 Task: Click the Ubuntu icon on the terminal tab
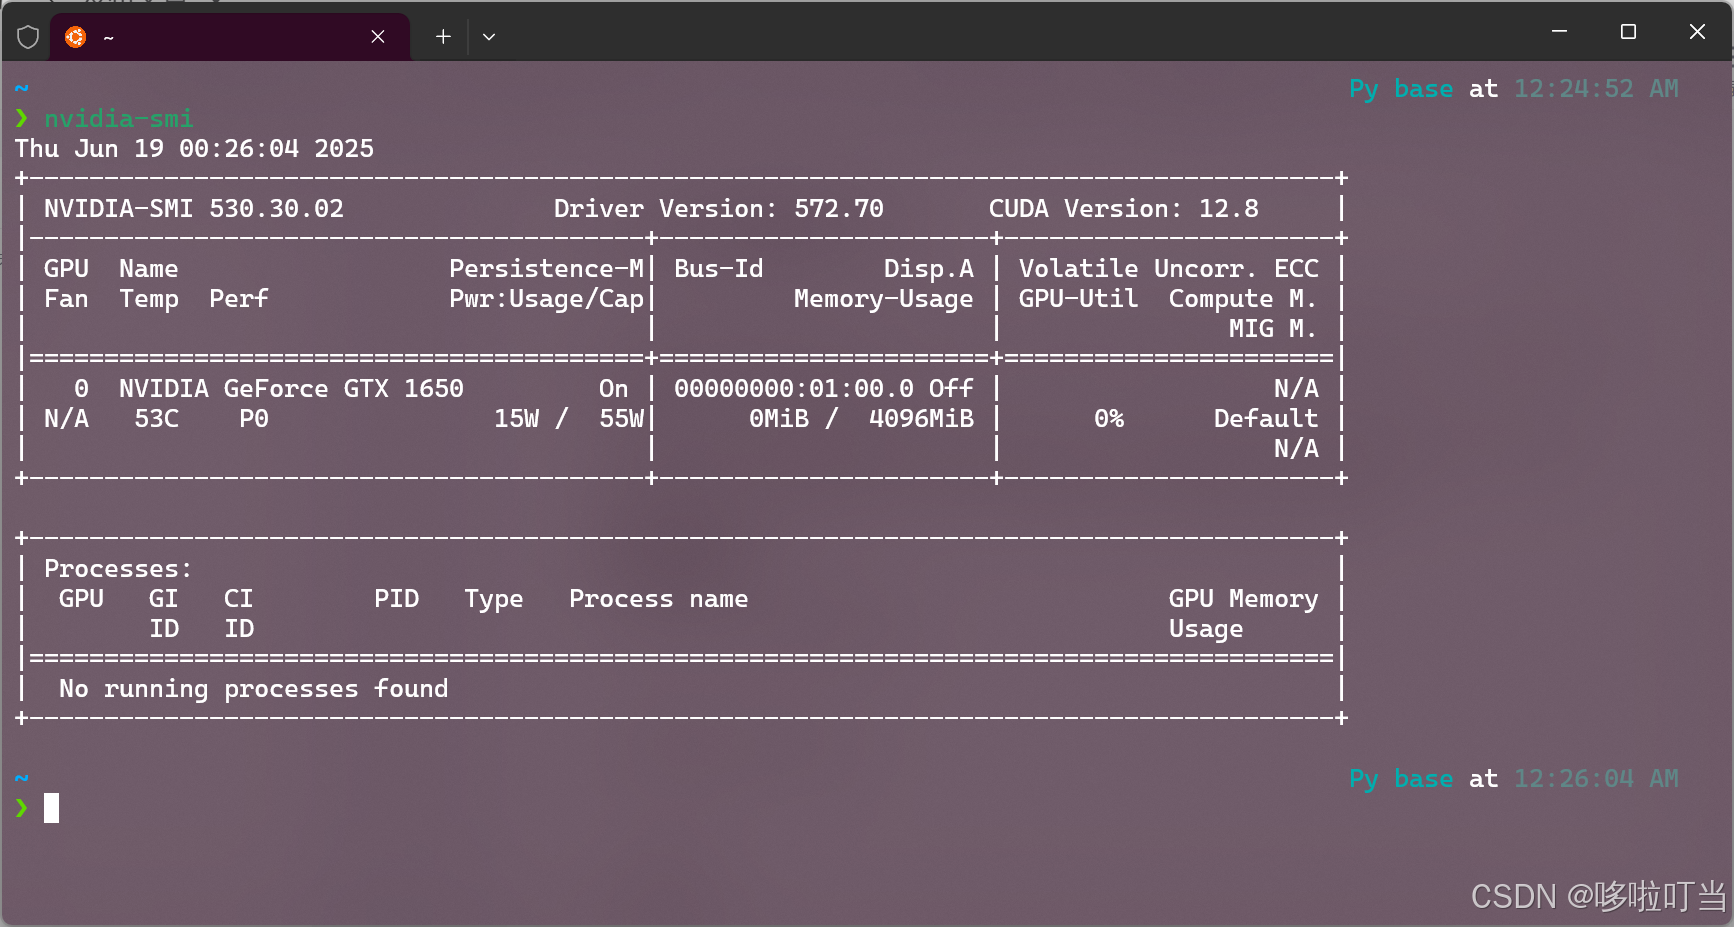[x=75, y=37]
